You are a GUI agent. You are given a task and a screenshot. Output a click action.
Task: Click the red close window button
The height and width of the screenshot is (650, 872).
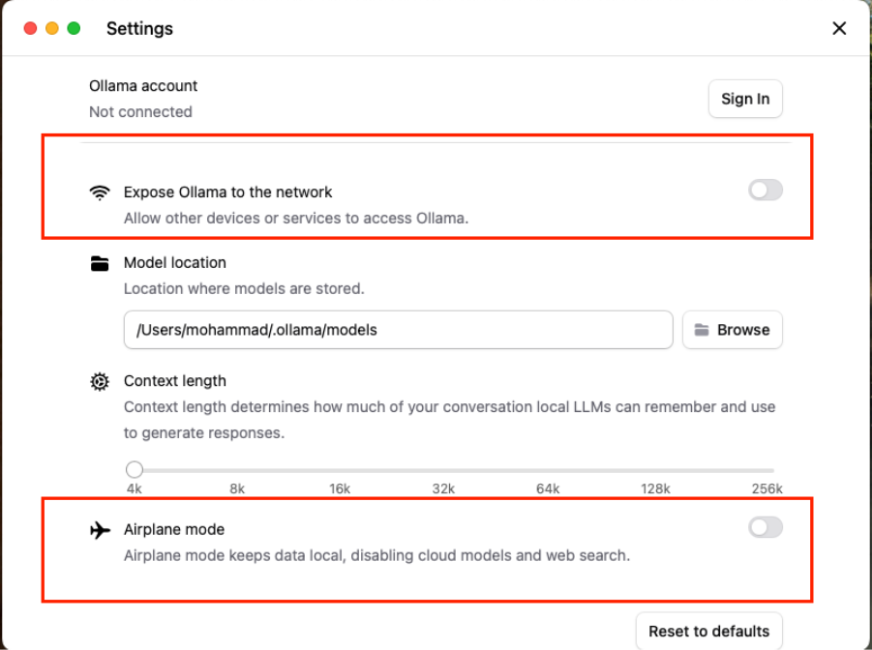point(30,28)
